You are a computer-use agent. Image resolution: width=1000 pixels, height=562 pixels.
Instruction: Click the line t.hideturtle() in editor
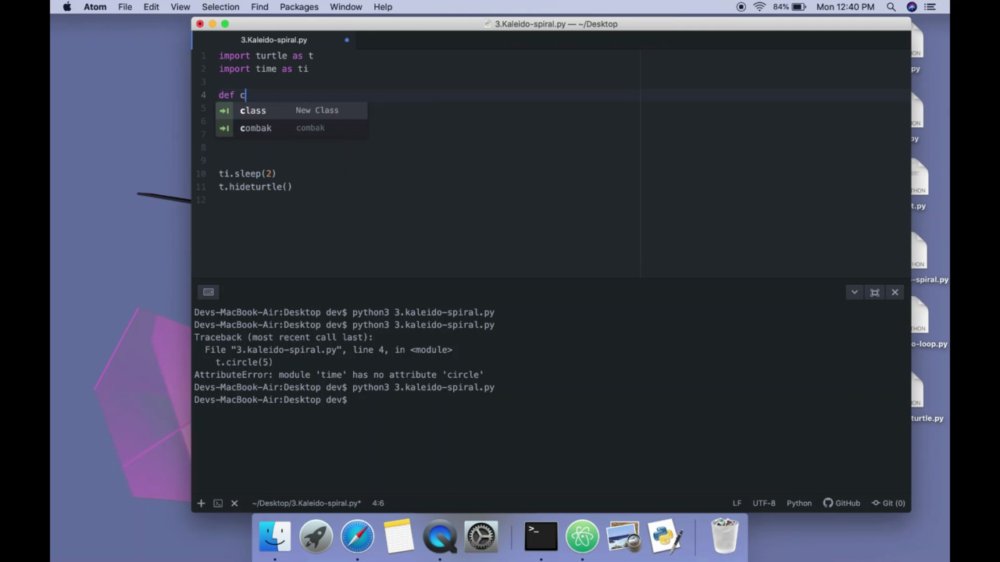(255, 187)
